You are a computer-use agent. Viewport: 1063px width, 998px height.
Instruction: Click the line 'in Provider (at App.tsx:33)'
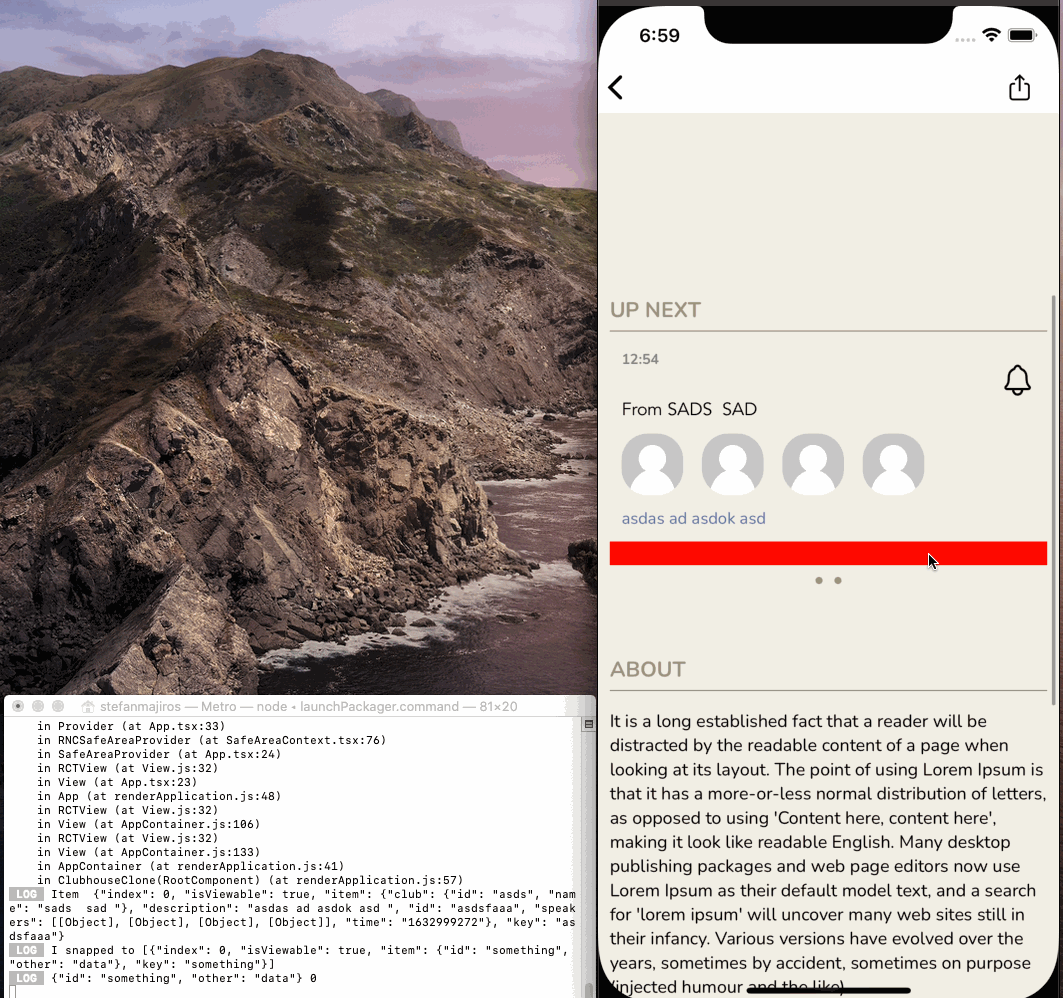tap(131, 726)
